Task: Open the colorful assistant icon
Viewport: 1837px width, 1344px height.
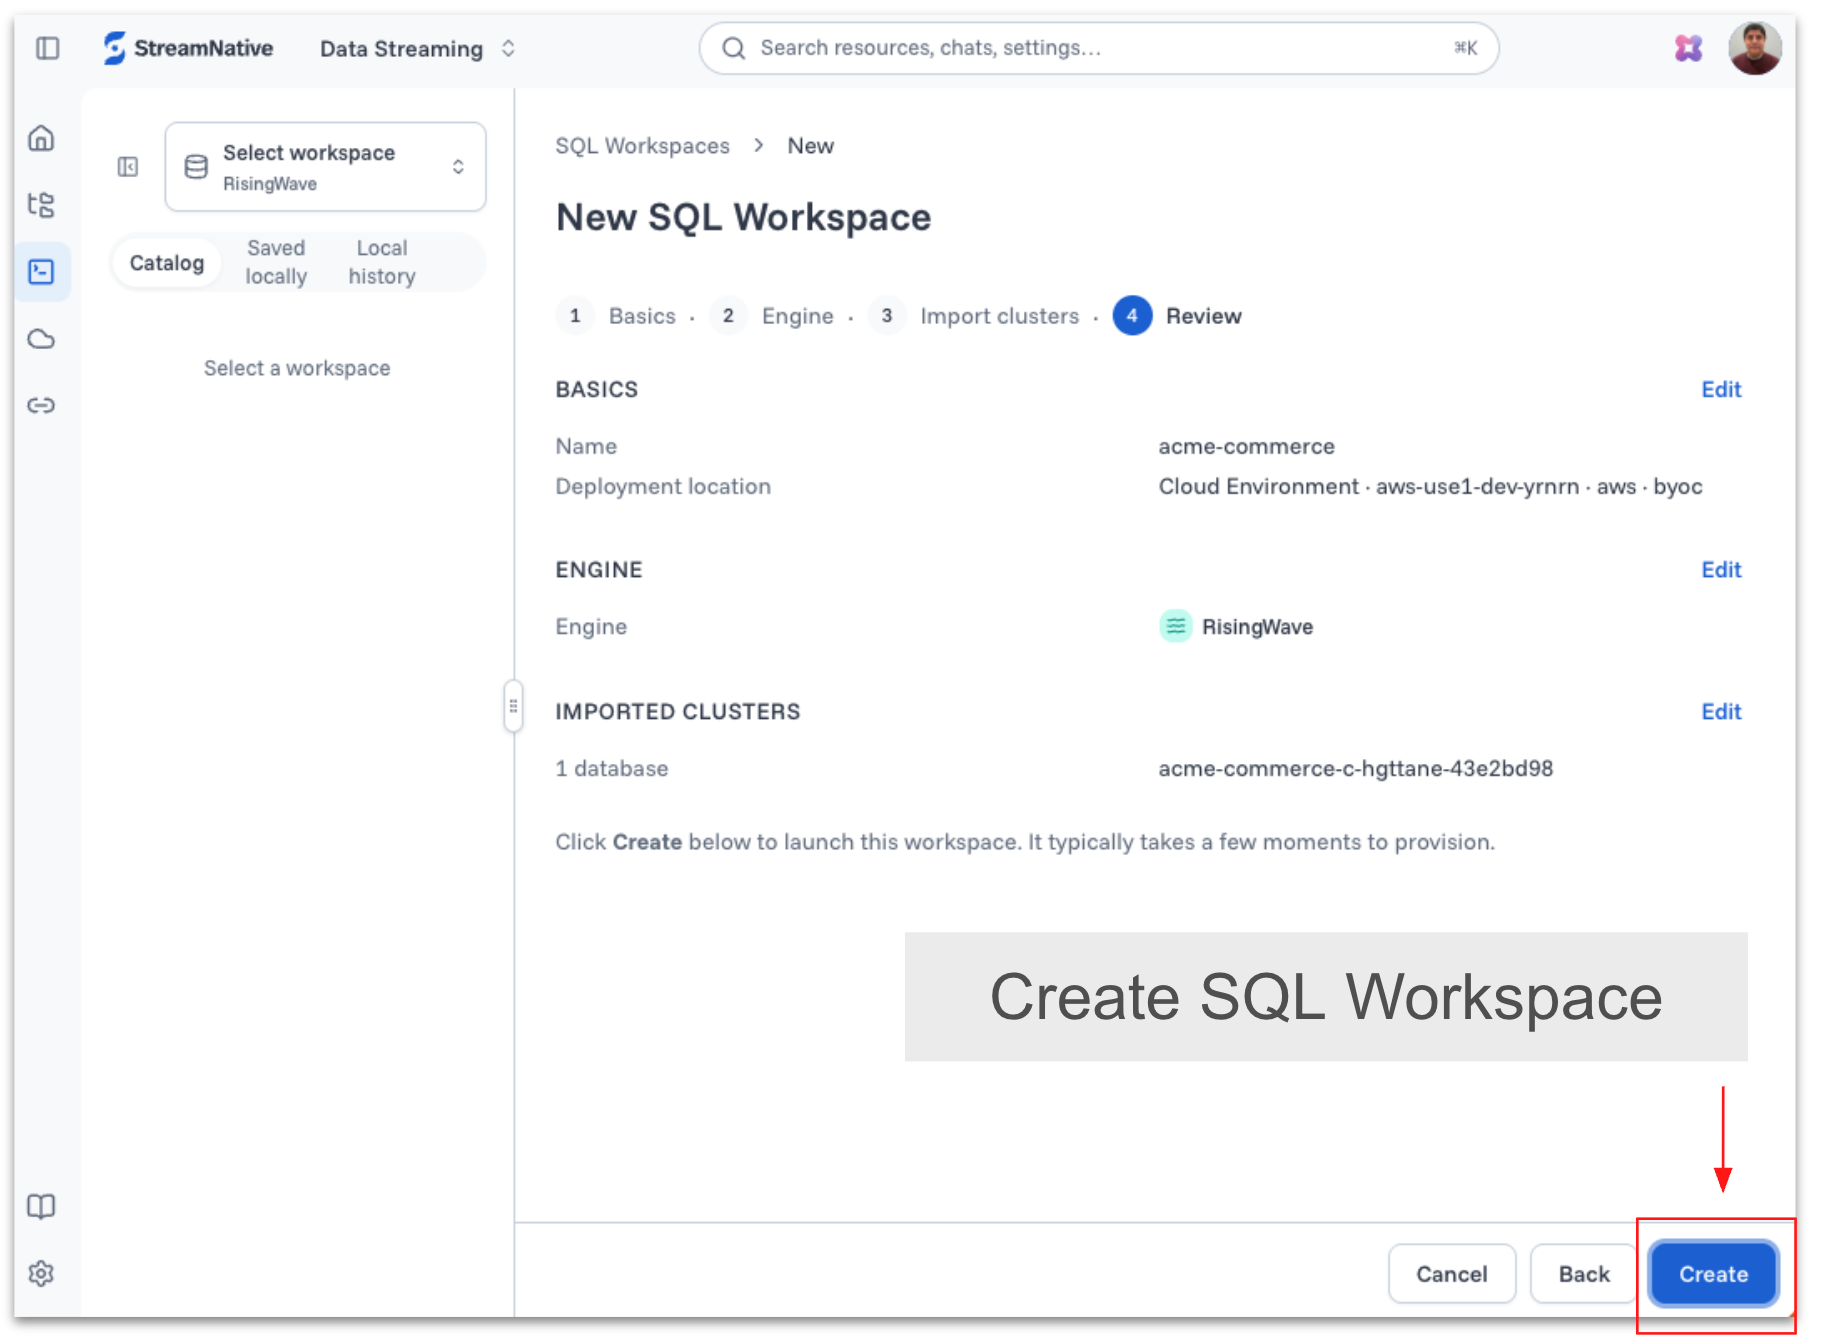Action: click(x=1688, y=48)
